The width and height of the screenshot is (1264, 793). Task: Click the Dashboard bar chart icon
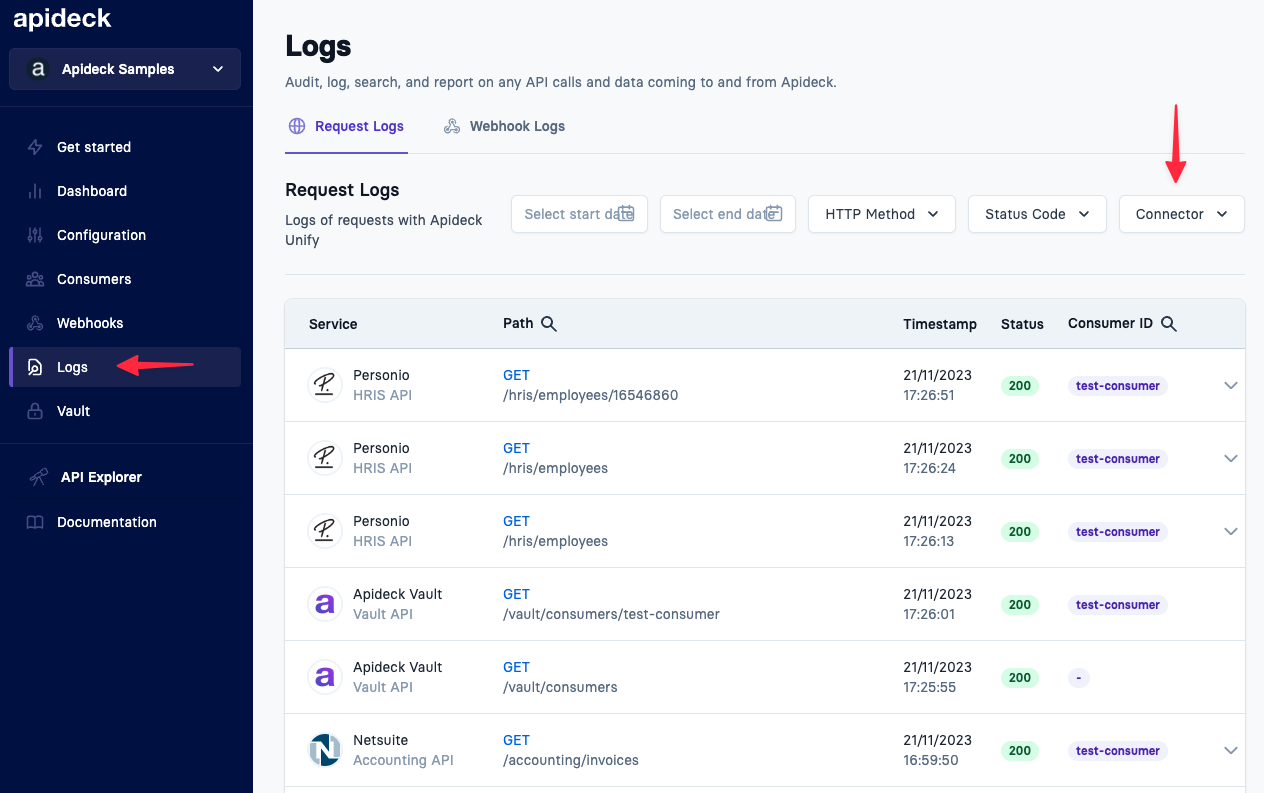[x=35, y=191]
